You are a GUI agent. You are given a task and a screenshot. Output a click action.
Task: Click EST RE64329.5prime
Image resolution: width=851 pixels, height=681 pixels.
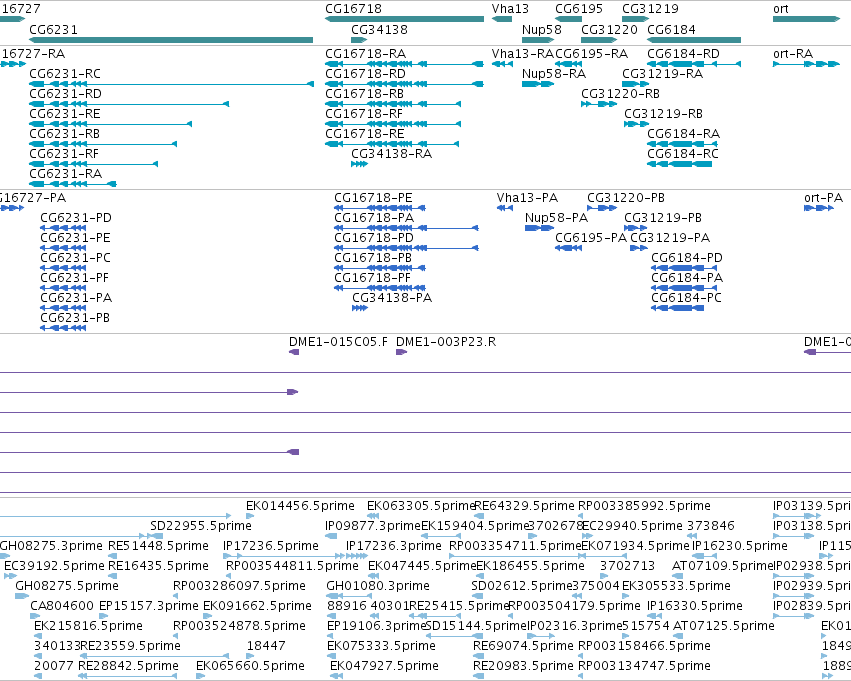(x=479, y=516)
